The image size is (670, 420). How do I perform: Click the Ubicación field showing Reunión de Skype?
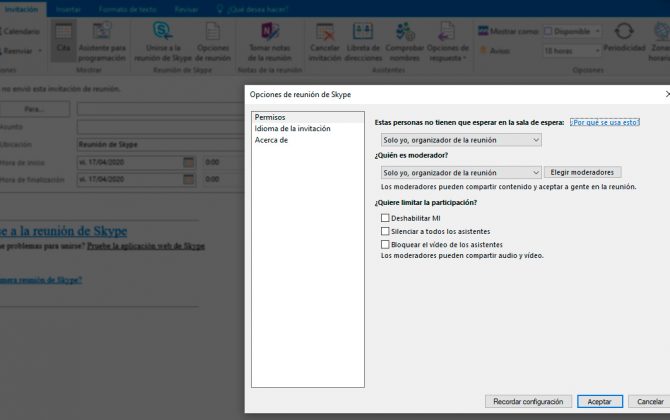[161, 144]
